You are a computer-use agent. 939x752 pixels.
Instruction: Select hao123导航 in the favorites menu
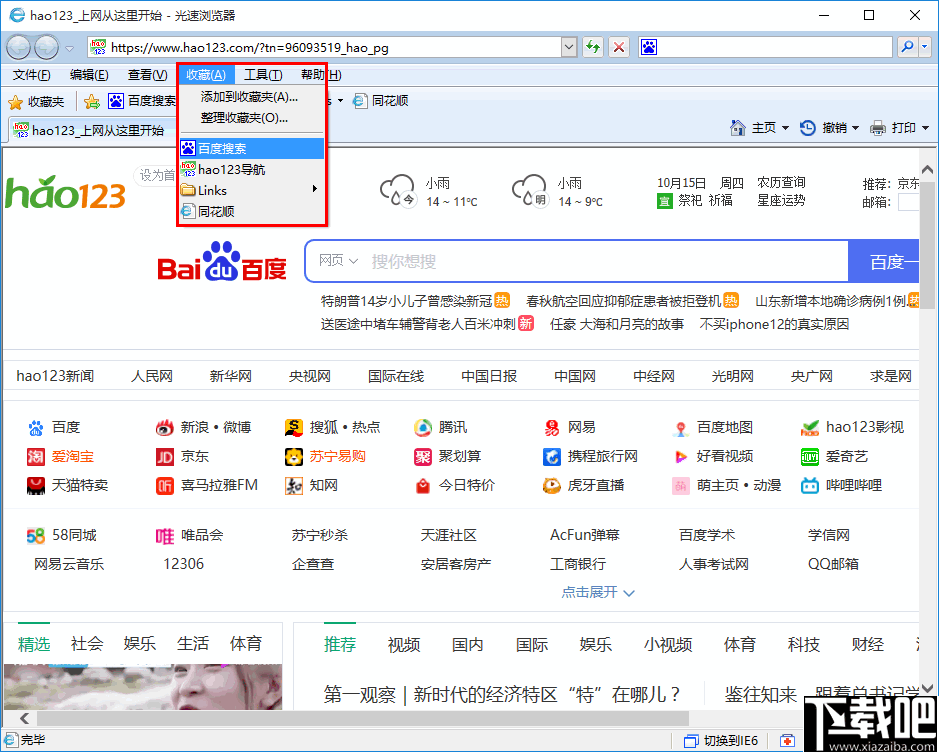click(x=252, y=169)
